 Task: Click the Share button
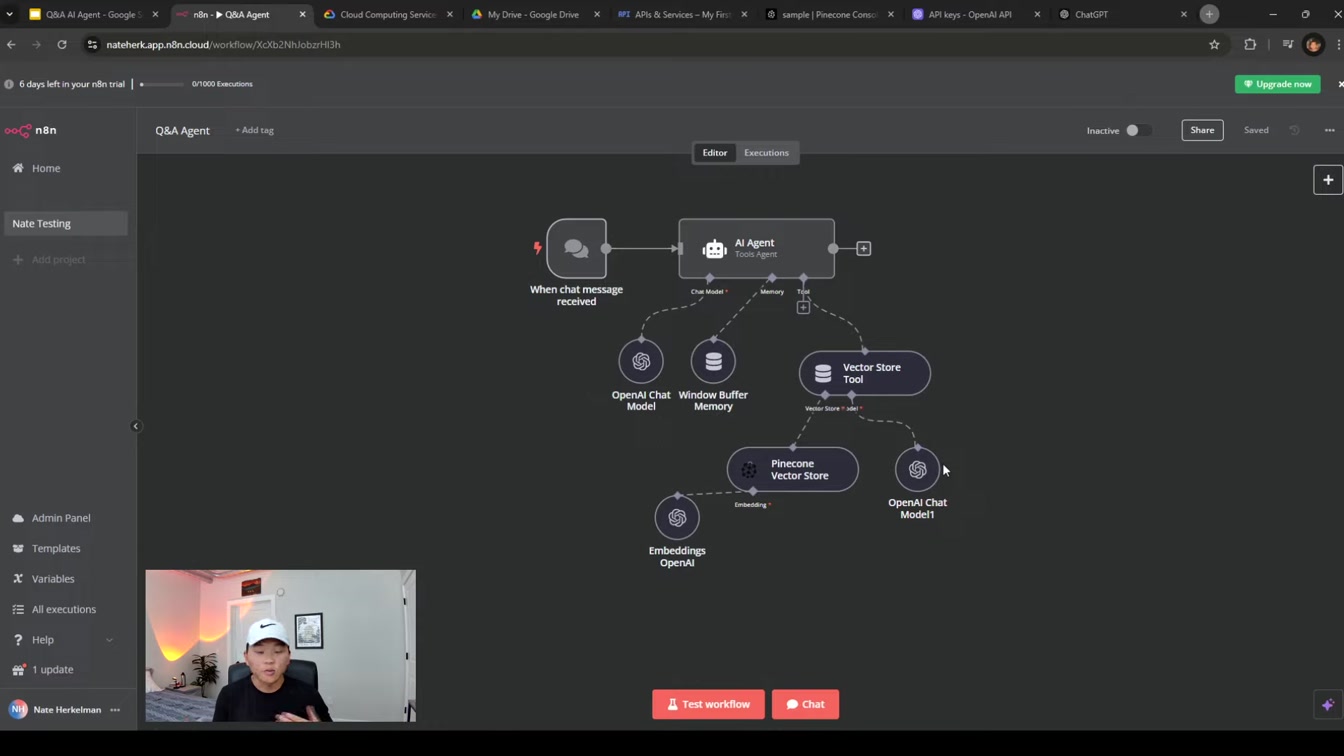[x=1202, y=130]
